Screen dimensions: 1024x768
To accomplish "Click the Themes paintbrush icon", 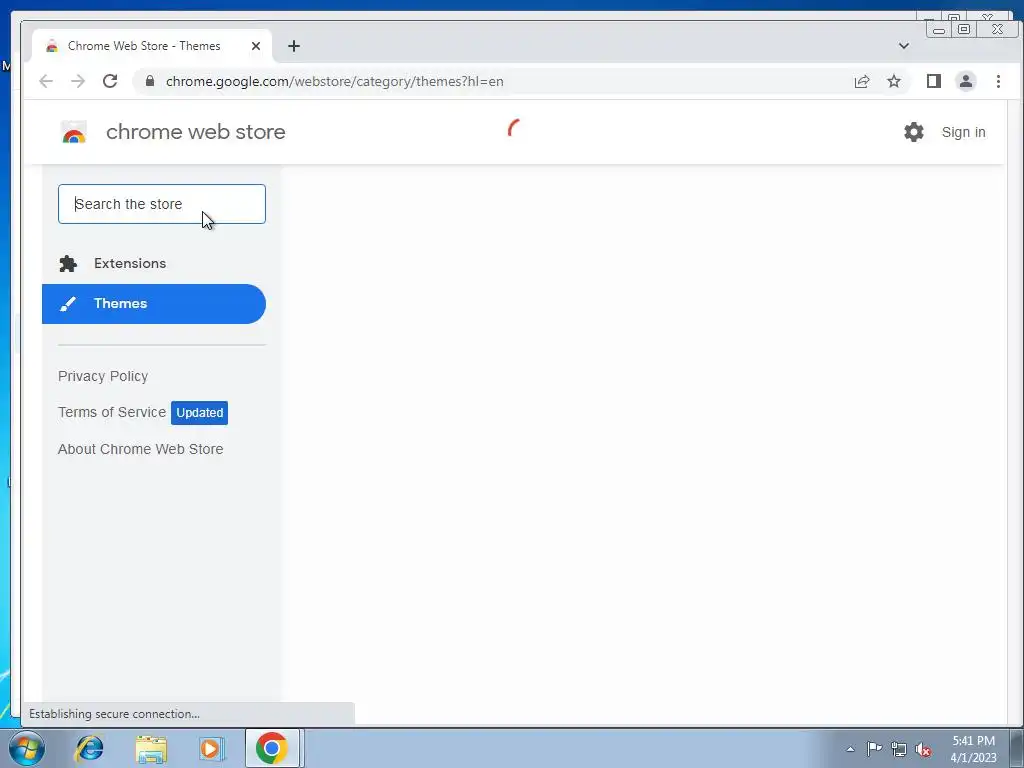I will coord(68,304).
